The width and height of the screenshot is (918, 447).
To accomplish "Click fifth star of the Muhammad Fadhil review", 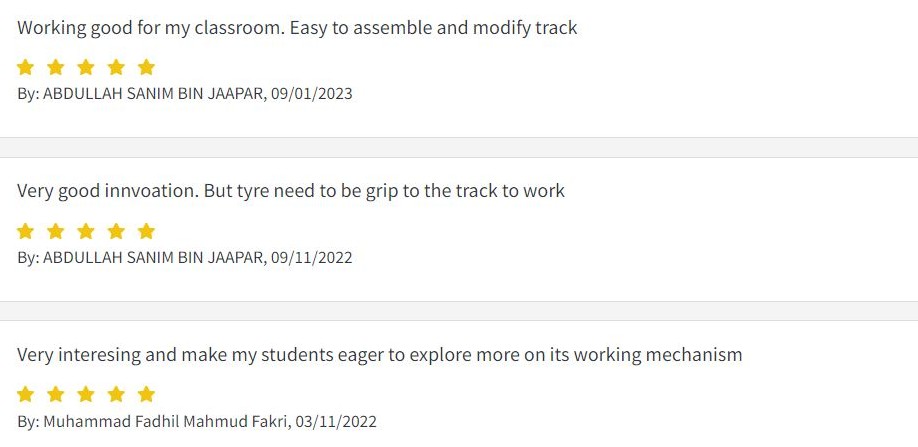I will pyautogui.click(x=146, y=394).
